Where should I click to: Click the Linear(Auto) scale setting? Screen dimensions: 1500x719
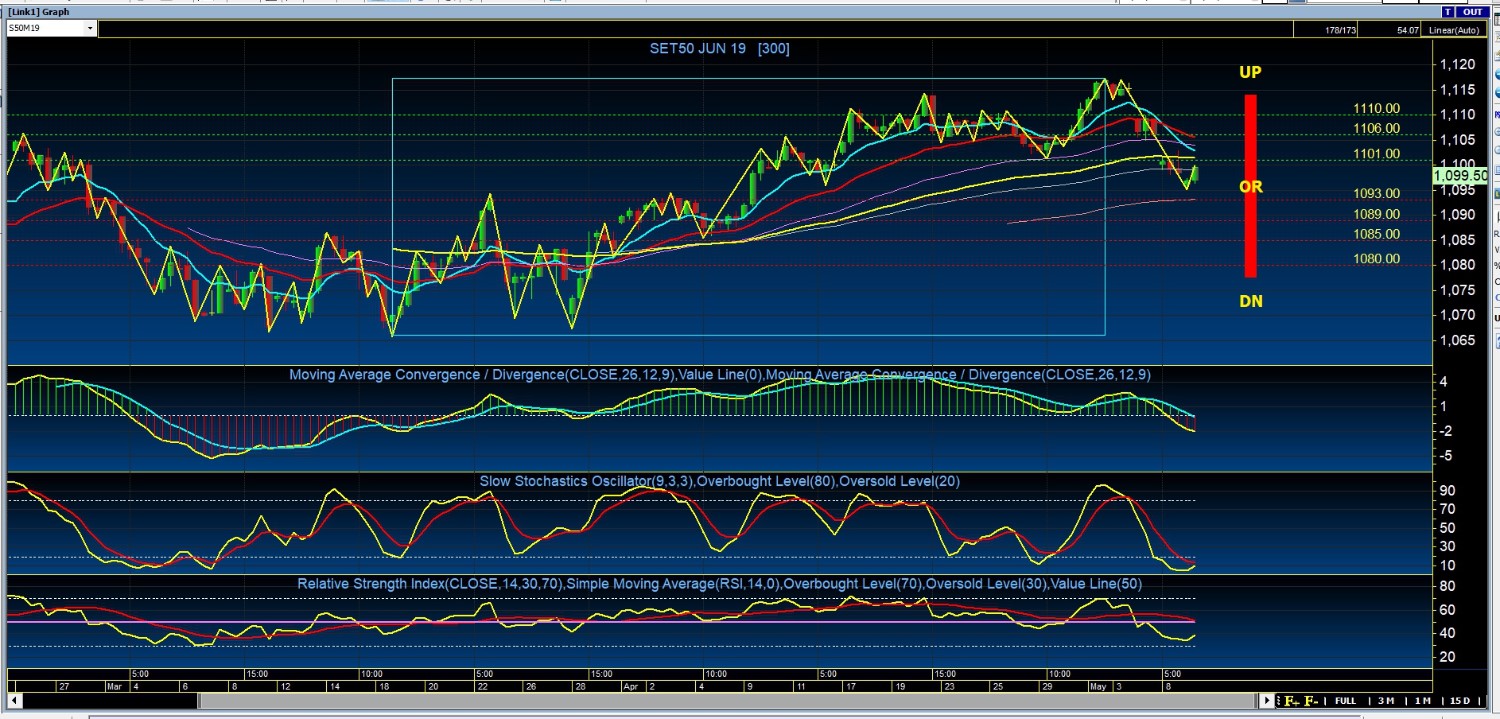pyautogui.click(x=1455, y=30)
